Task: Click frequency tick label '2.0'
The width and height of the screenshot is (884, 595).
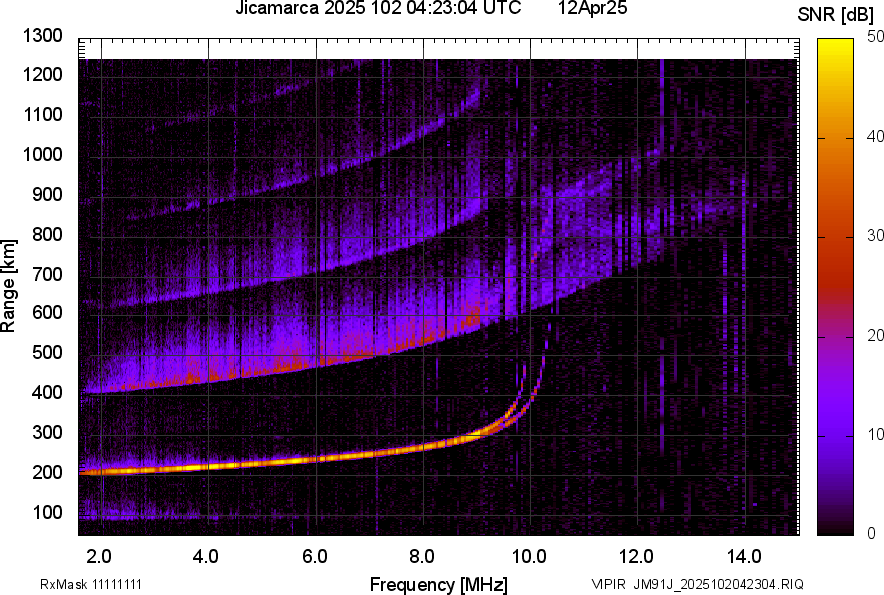Action: [x=99, y=557]
